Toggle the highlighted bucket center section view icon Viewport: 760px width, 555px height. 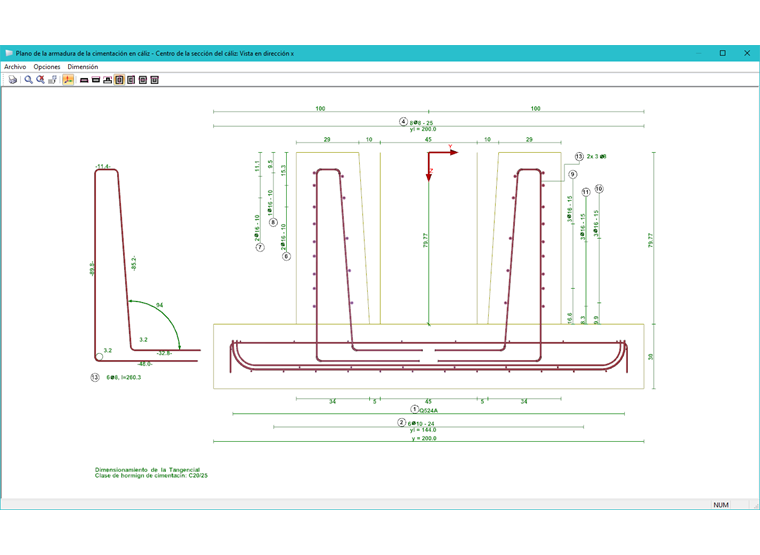[119, 80]
